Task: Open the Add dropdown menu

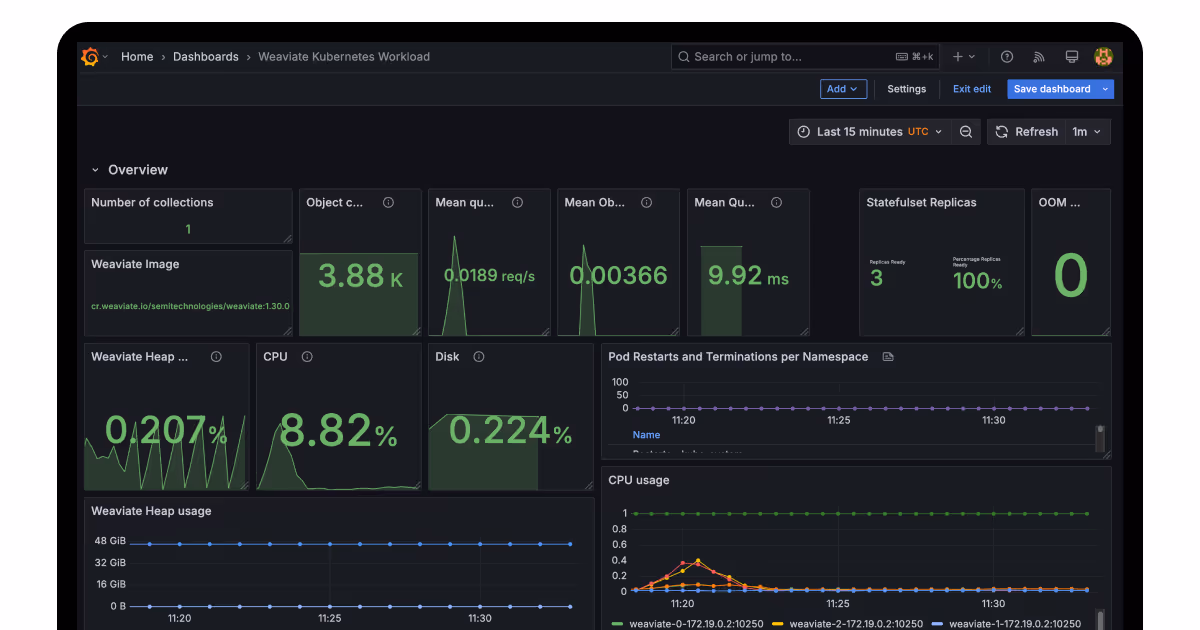Action: pos(842,89)
